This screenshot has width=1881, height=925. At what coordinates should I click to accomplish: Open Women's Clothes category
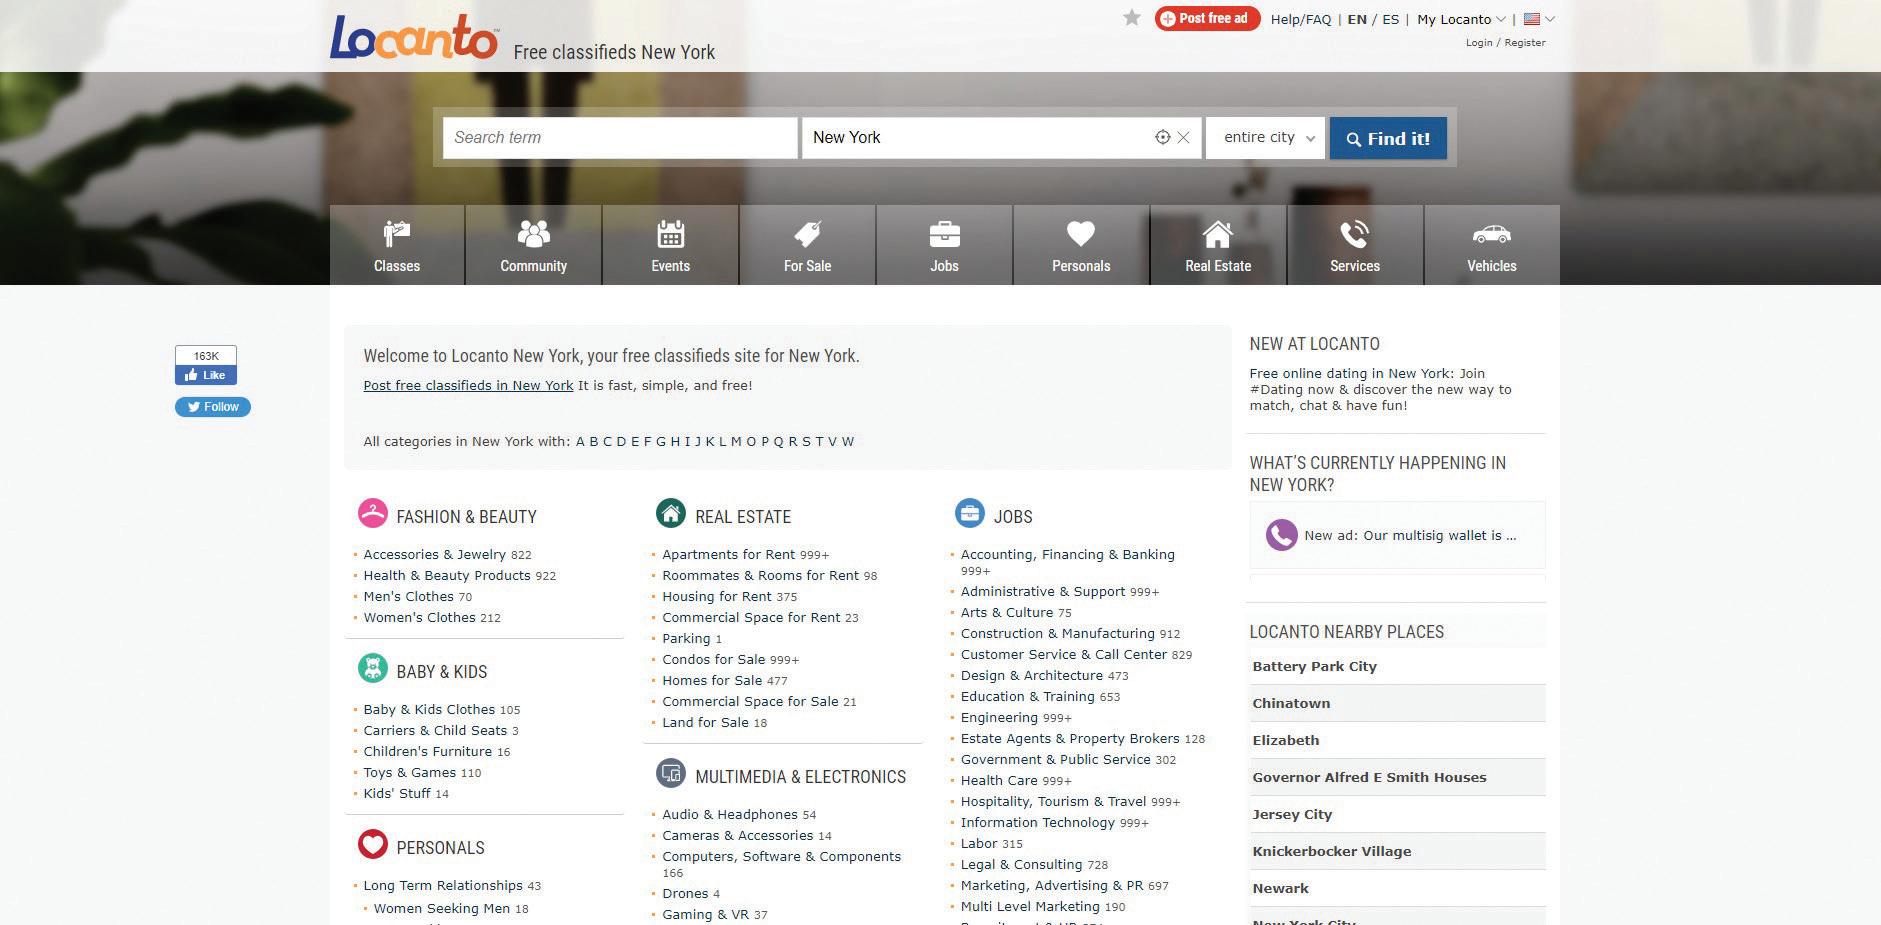[420, 617]
